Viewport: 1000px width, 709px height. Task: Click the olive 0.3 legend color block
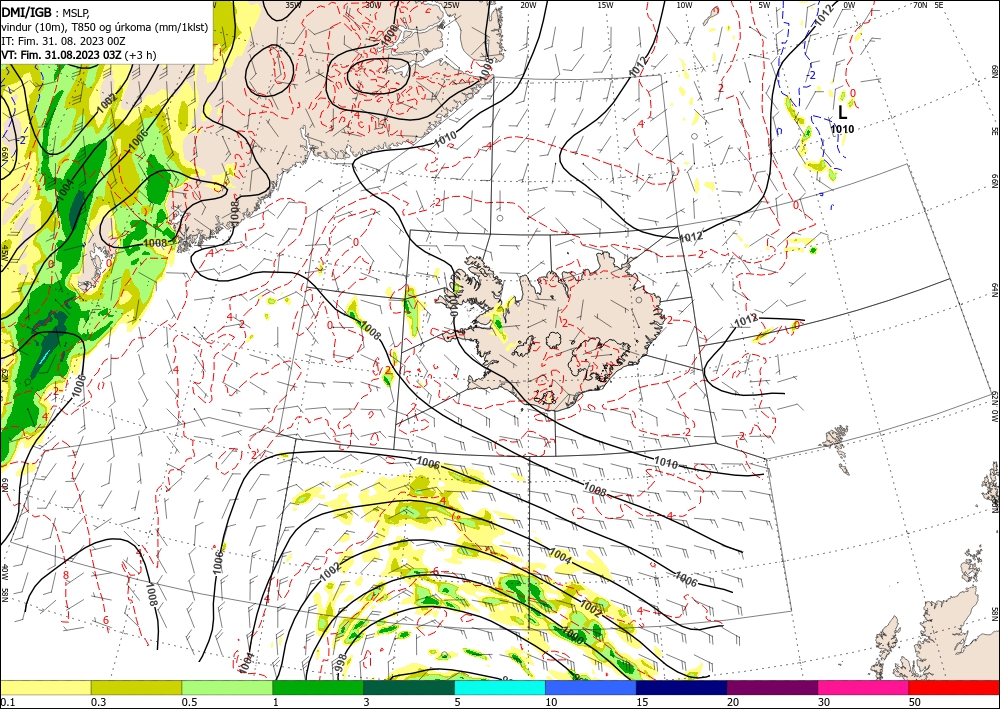[x=136, y=687]
